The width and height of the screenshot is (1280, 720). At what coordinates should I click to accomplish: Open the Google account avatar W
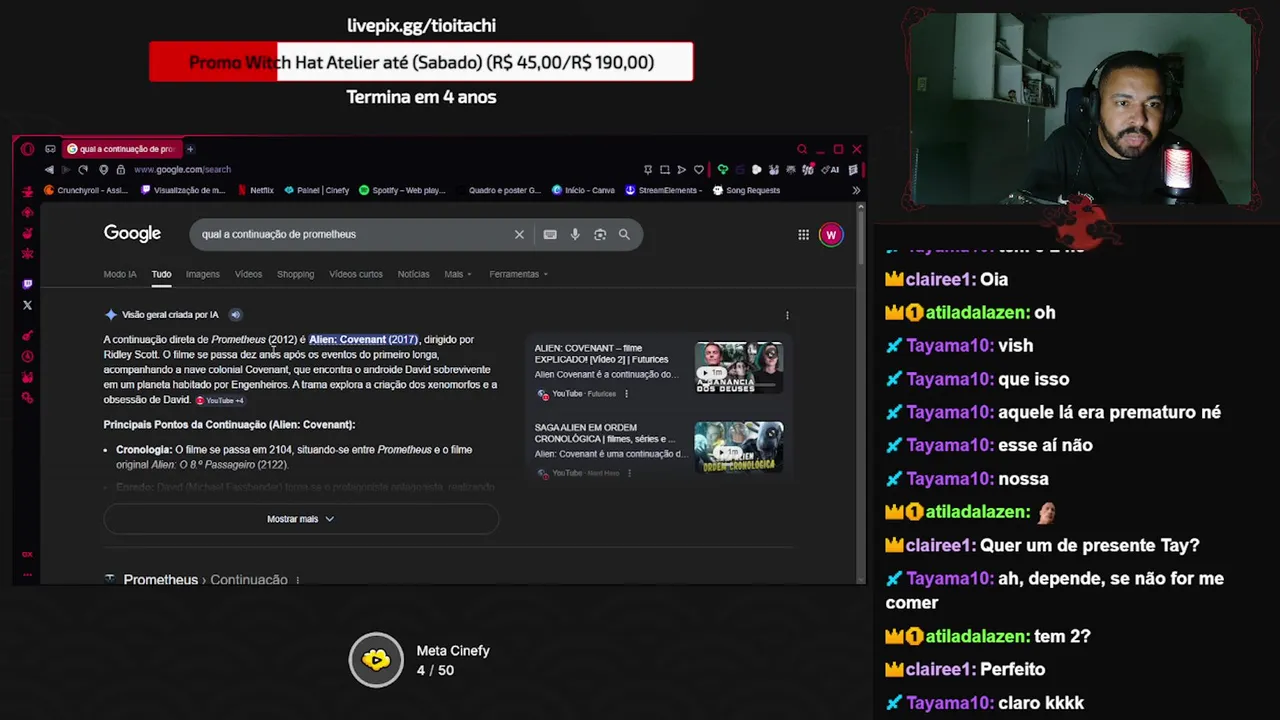coord(831,235)
